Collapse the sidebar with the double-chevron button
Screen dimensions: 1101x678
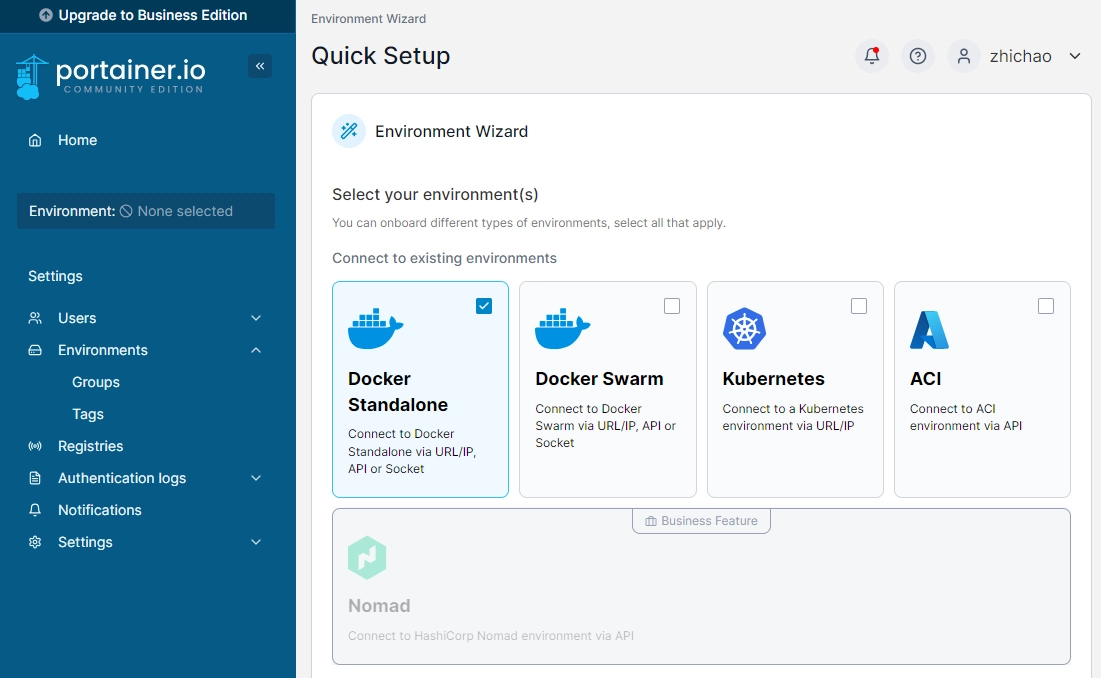coord(260,65)
